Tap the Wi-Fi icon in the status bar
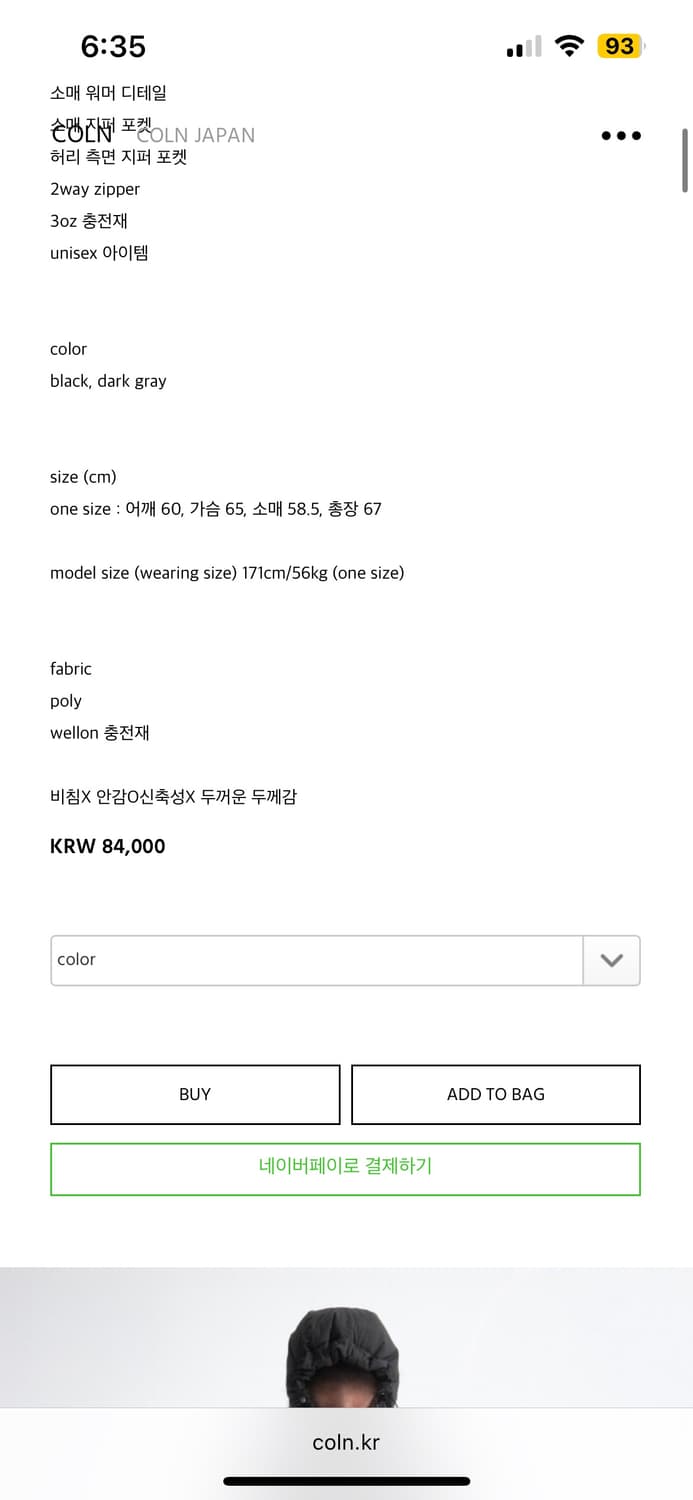Screen dimensions: 693x1500 pyautogui.click(x=569, y=46)
